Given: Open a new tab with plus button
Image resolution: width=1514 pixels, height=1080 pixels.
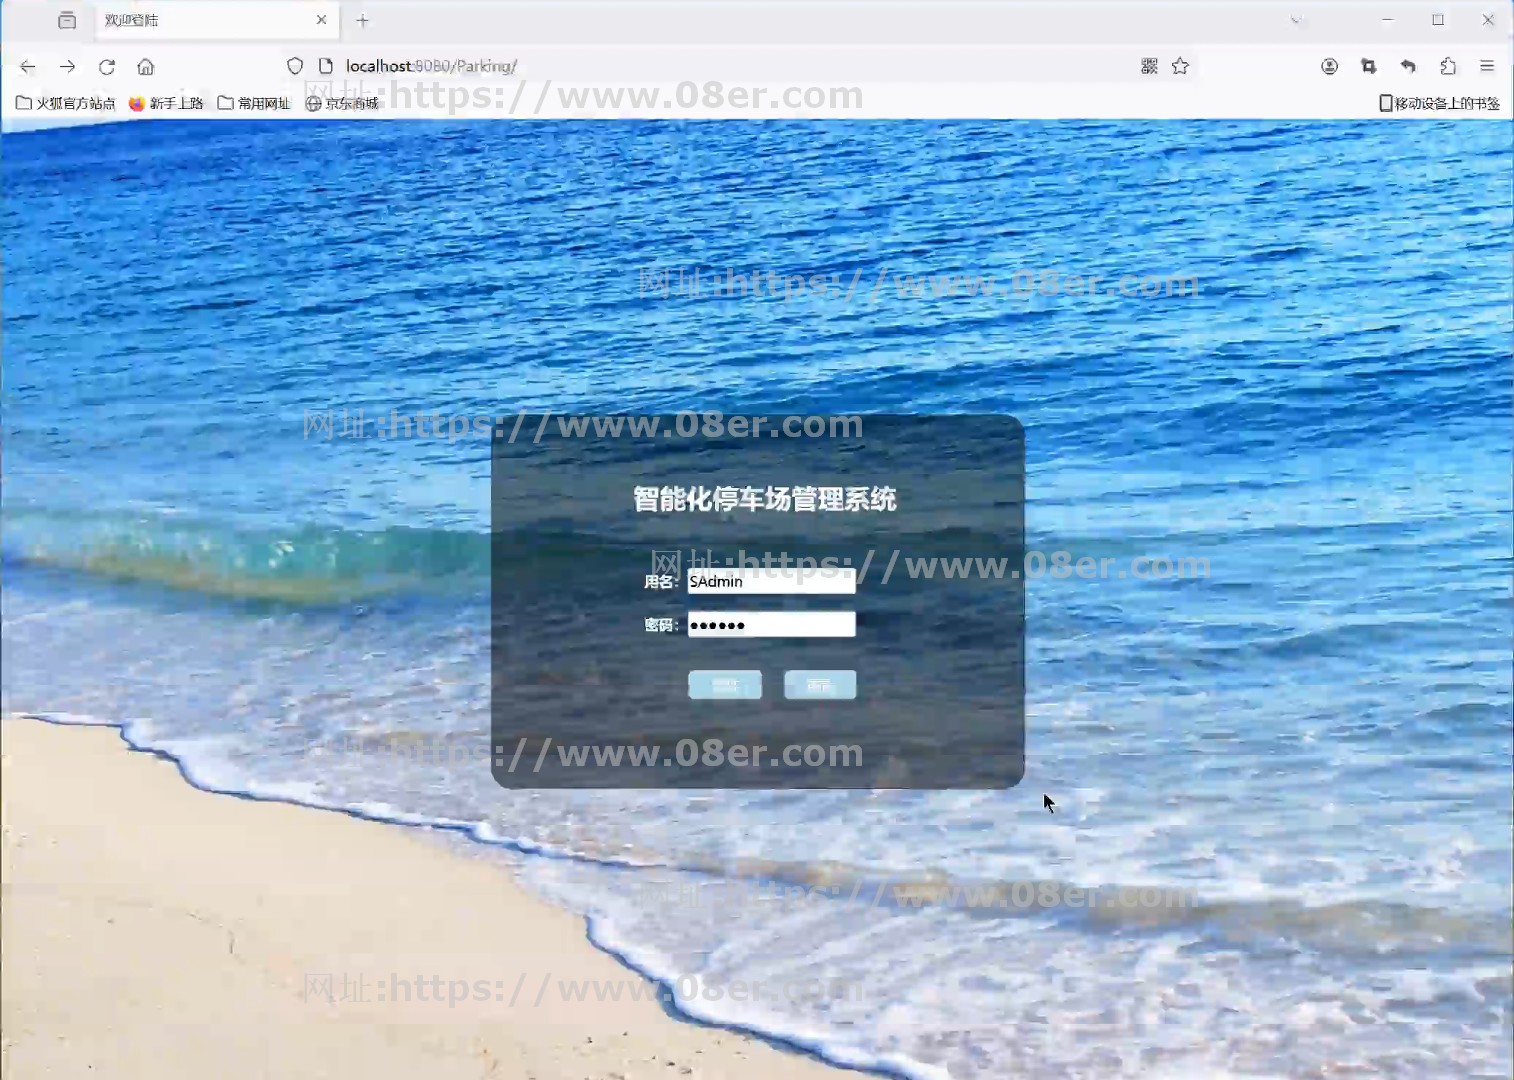Looking at the screenshot, I should (363, 20).
